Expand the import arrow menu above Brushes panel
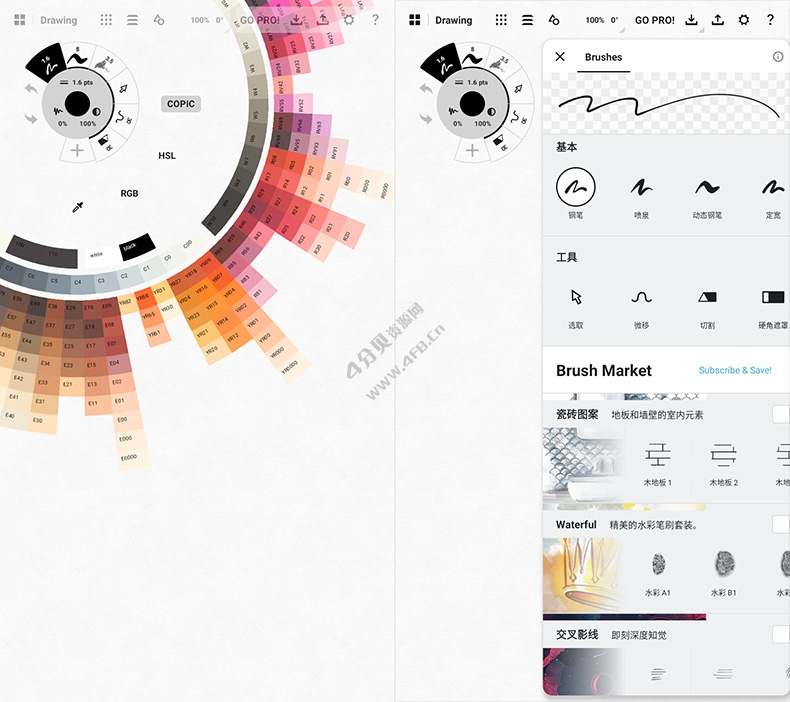 692,20
